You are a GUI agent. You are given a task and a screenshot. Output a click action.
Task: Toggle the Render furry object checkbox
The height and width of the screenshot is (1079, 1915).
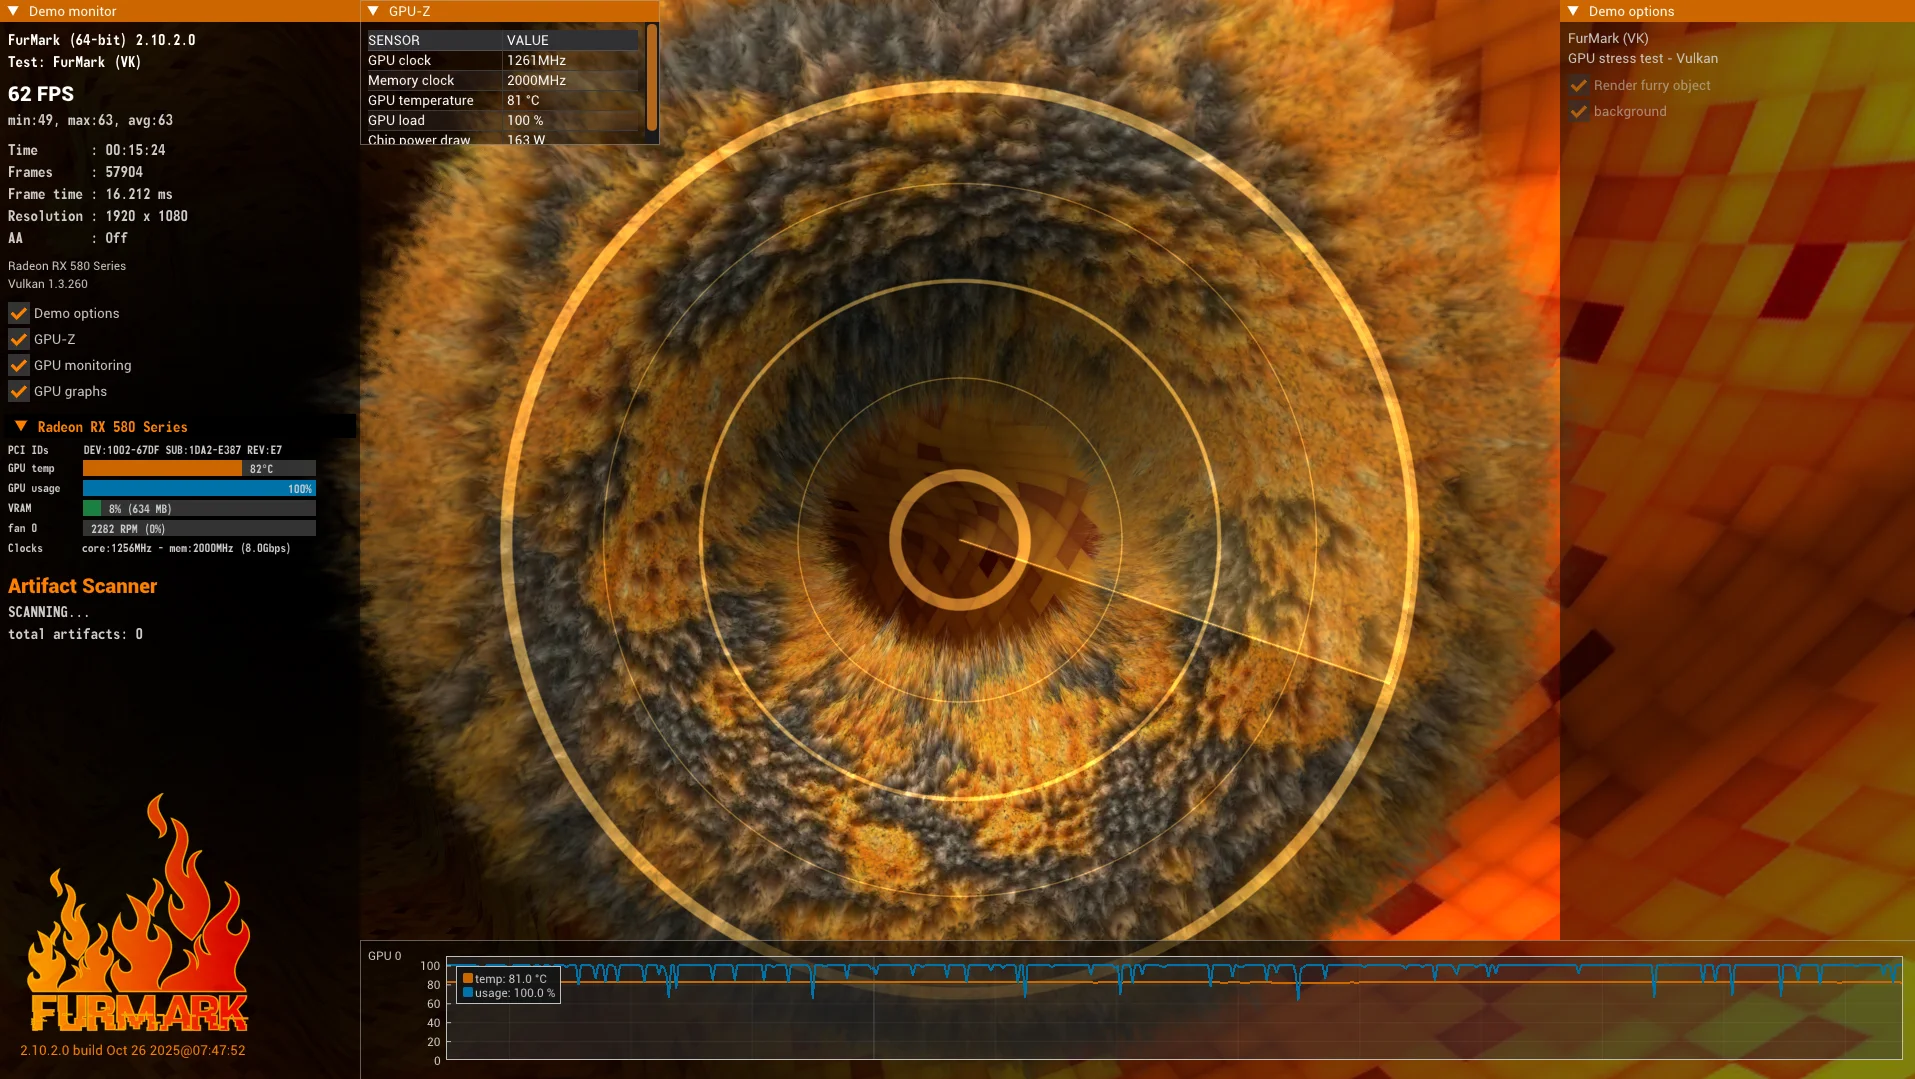pos(1579,85)
